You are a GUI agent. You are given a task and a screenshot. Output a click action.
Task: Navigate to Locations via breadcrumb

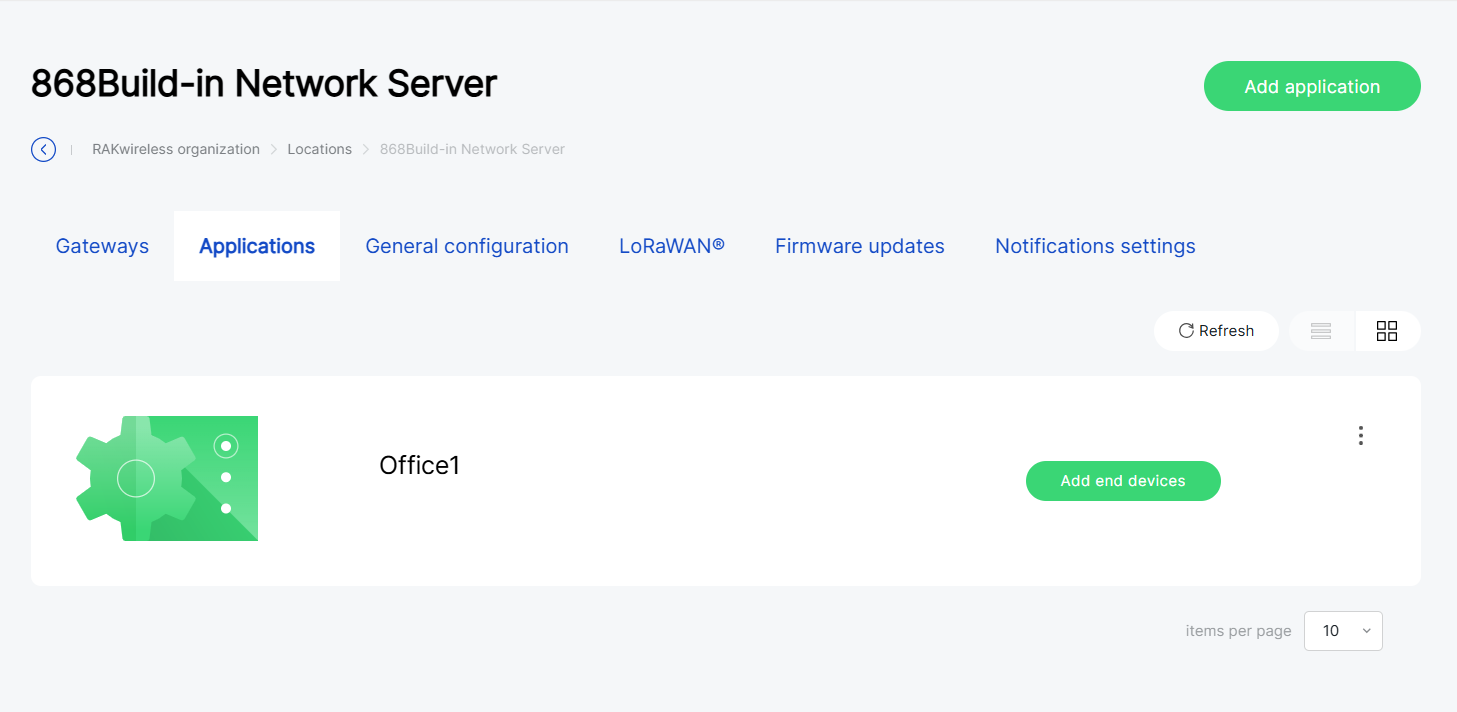[x=320, y=148]
